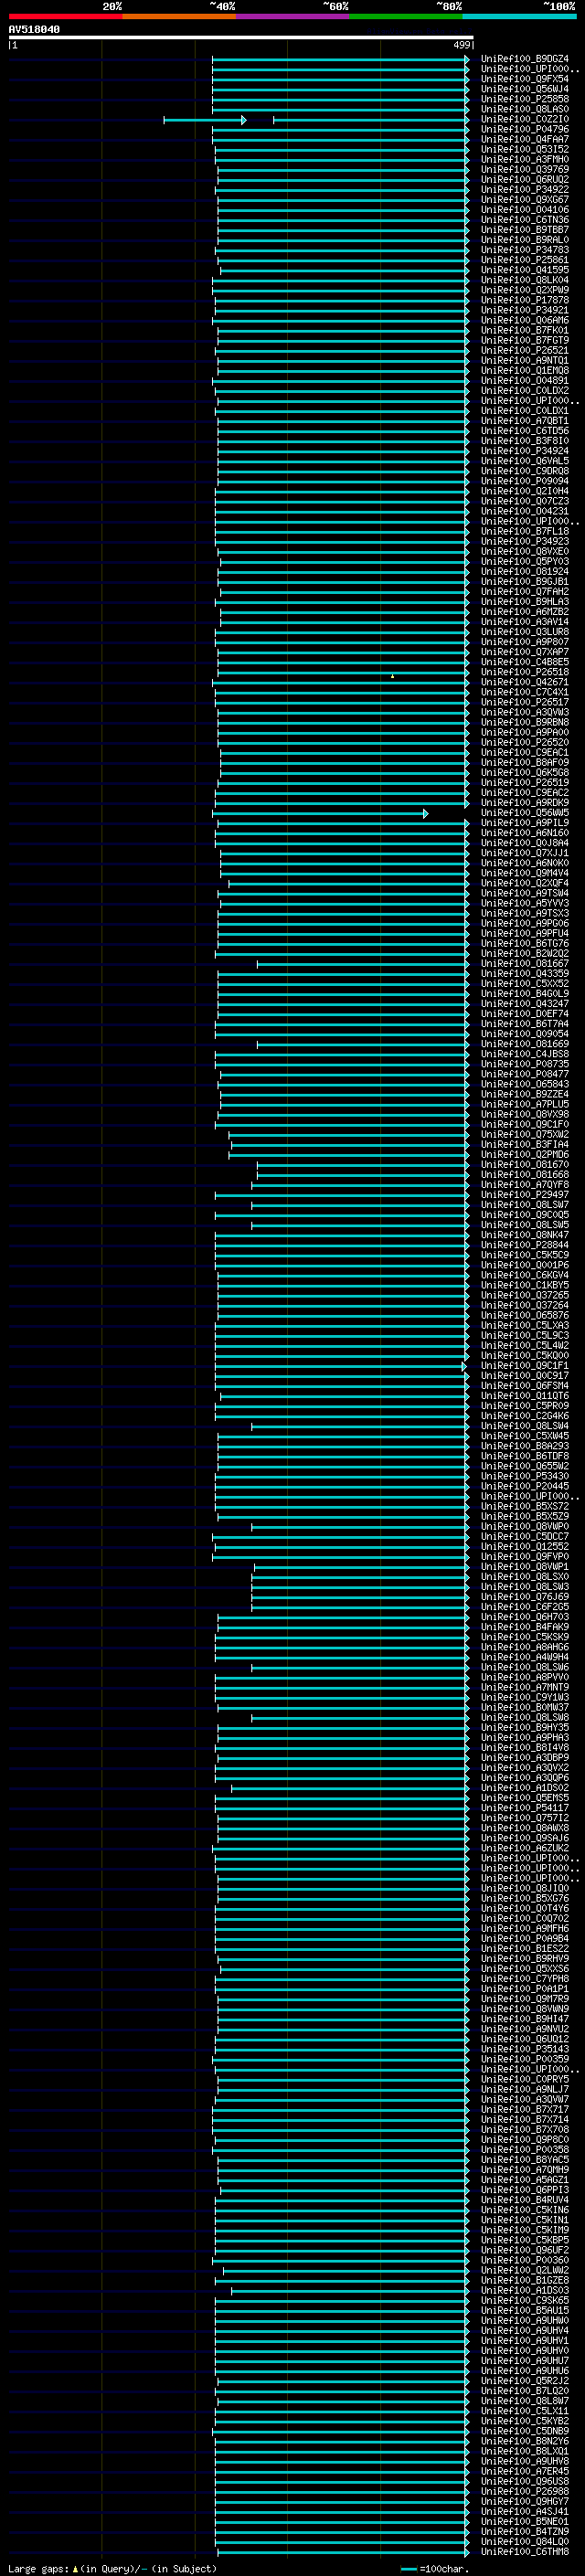This screenshot has width=585, height=2576.
Task: Select the UniRef100_A9RDK9 label
Action: pos(525,802)
